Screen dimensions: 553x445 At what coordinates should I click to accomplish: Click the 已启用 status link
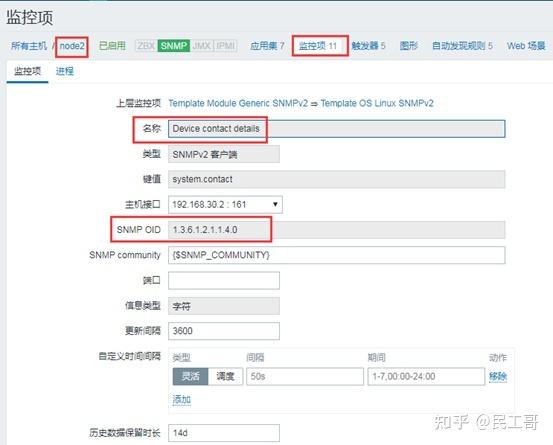tap(112, 46)
